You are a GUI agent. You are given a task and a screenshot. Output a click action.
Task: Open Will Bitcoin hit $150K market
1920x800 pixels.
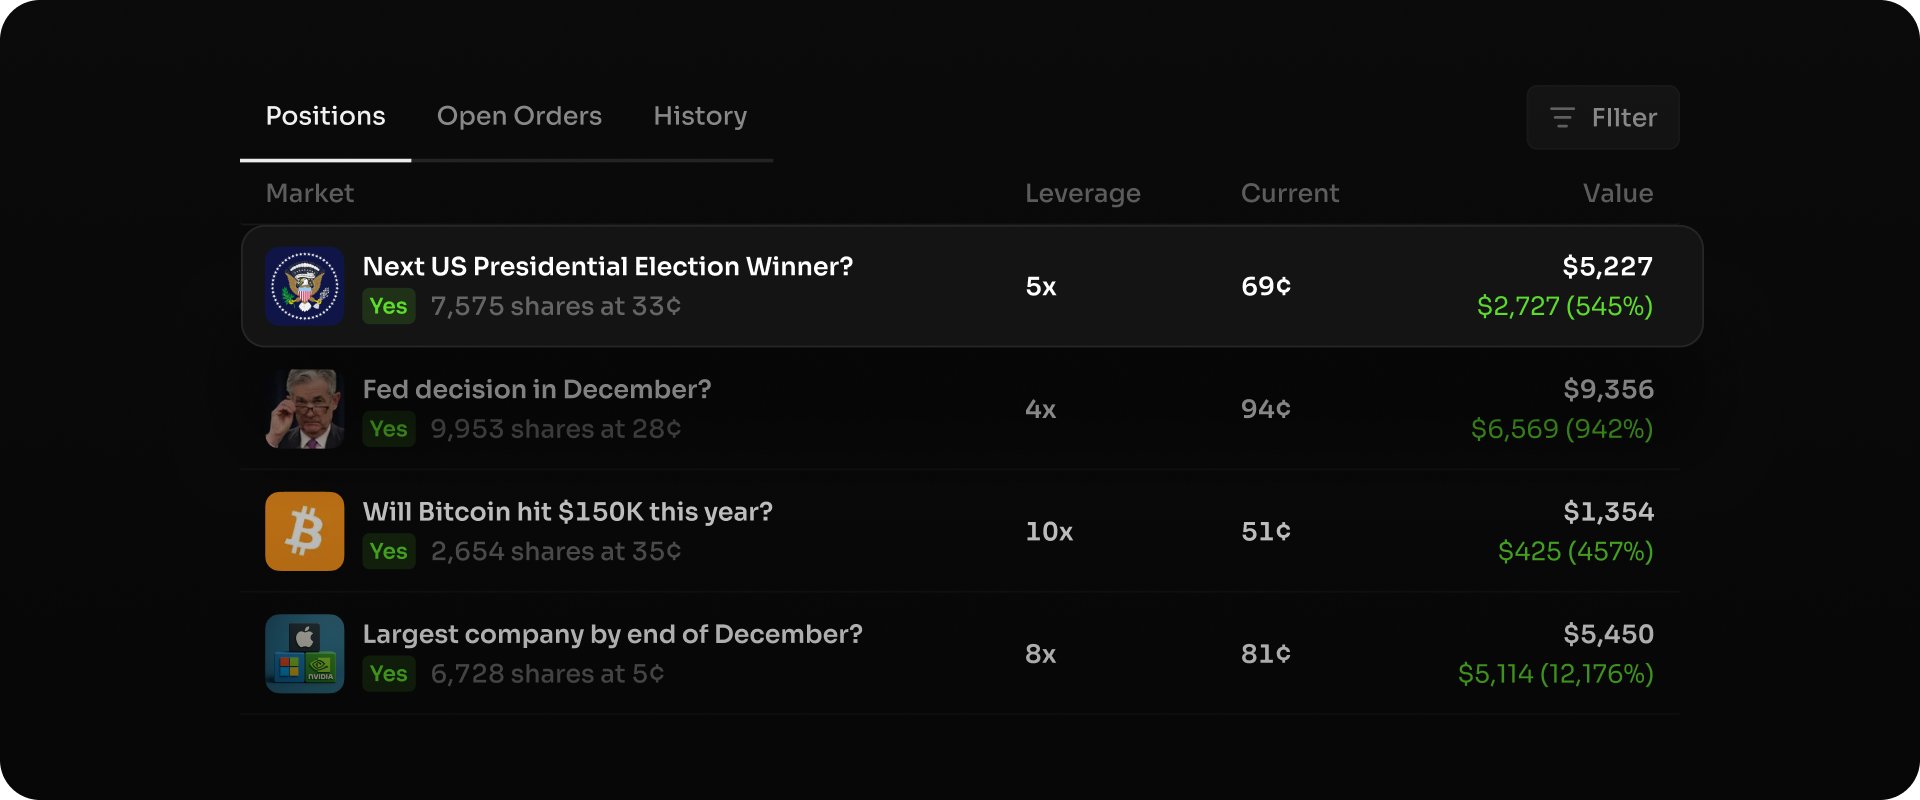[568, 512]
